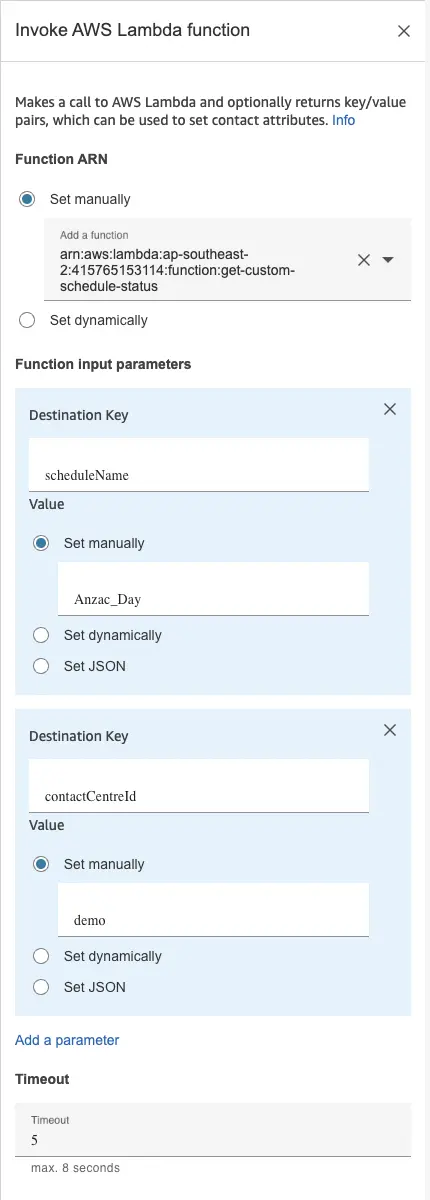Choose Set dynamically for the contactCentreId value
Viewport: 430px width, 1200px height.
point(42,956)
